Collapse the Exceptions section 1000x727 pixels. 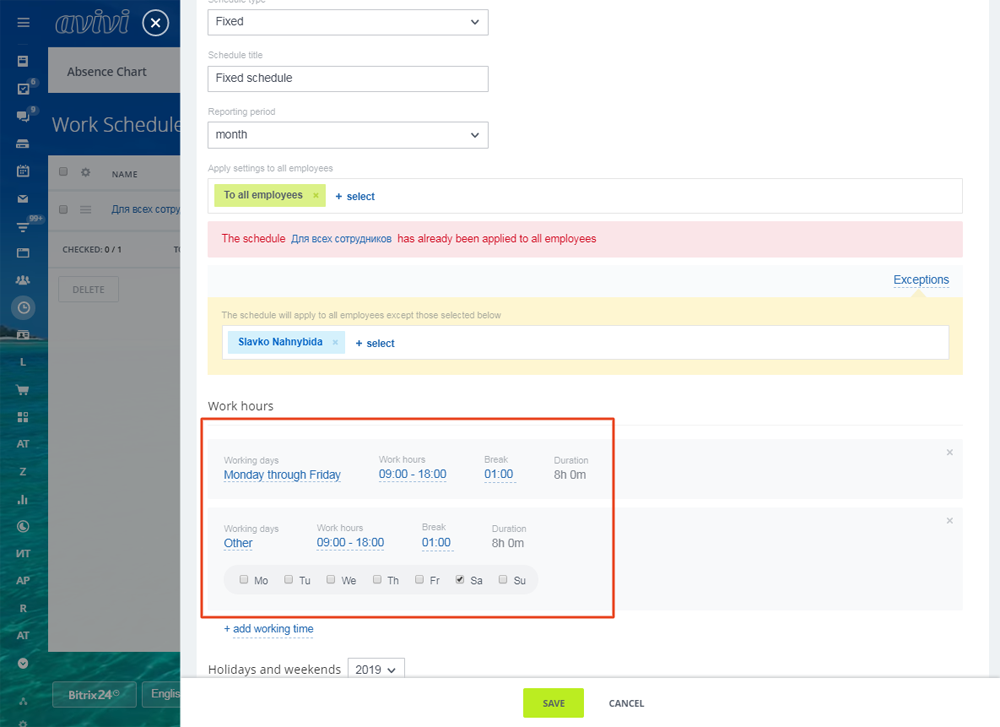tap(921, 280)
